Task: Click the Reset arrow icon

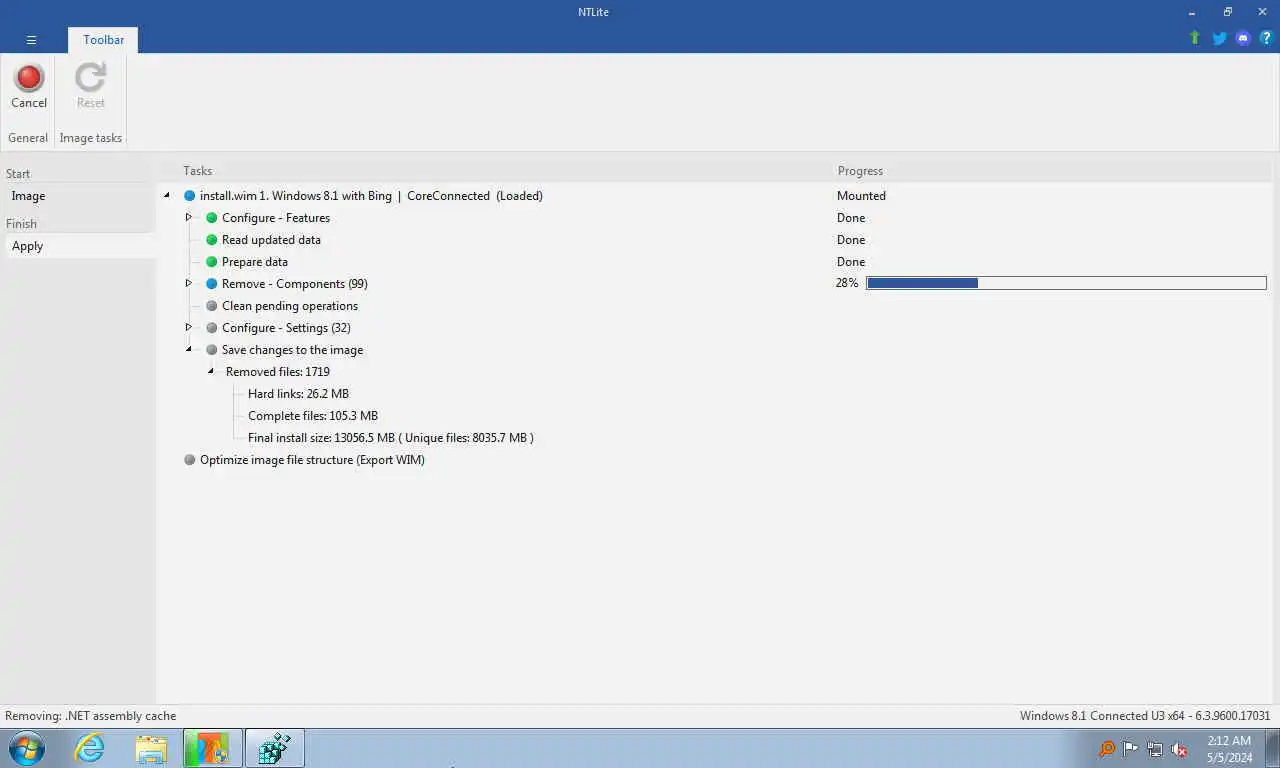Action: tap(91, 77)
